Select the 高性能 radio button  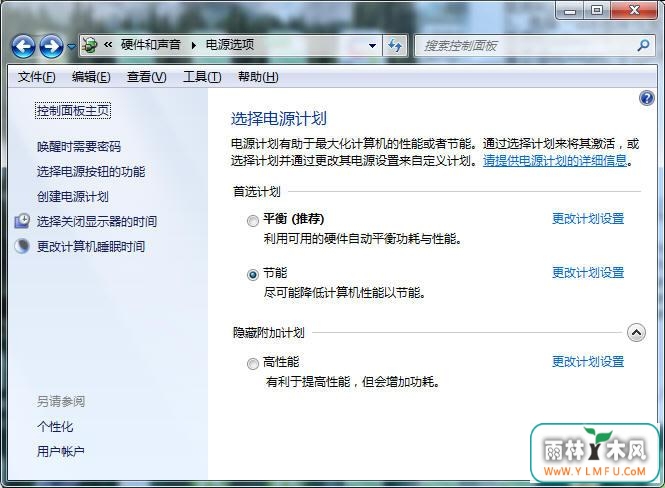253,364
